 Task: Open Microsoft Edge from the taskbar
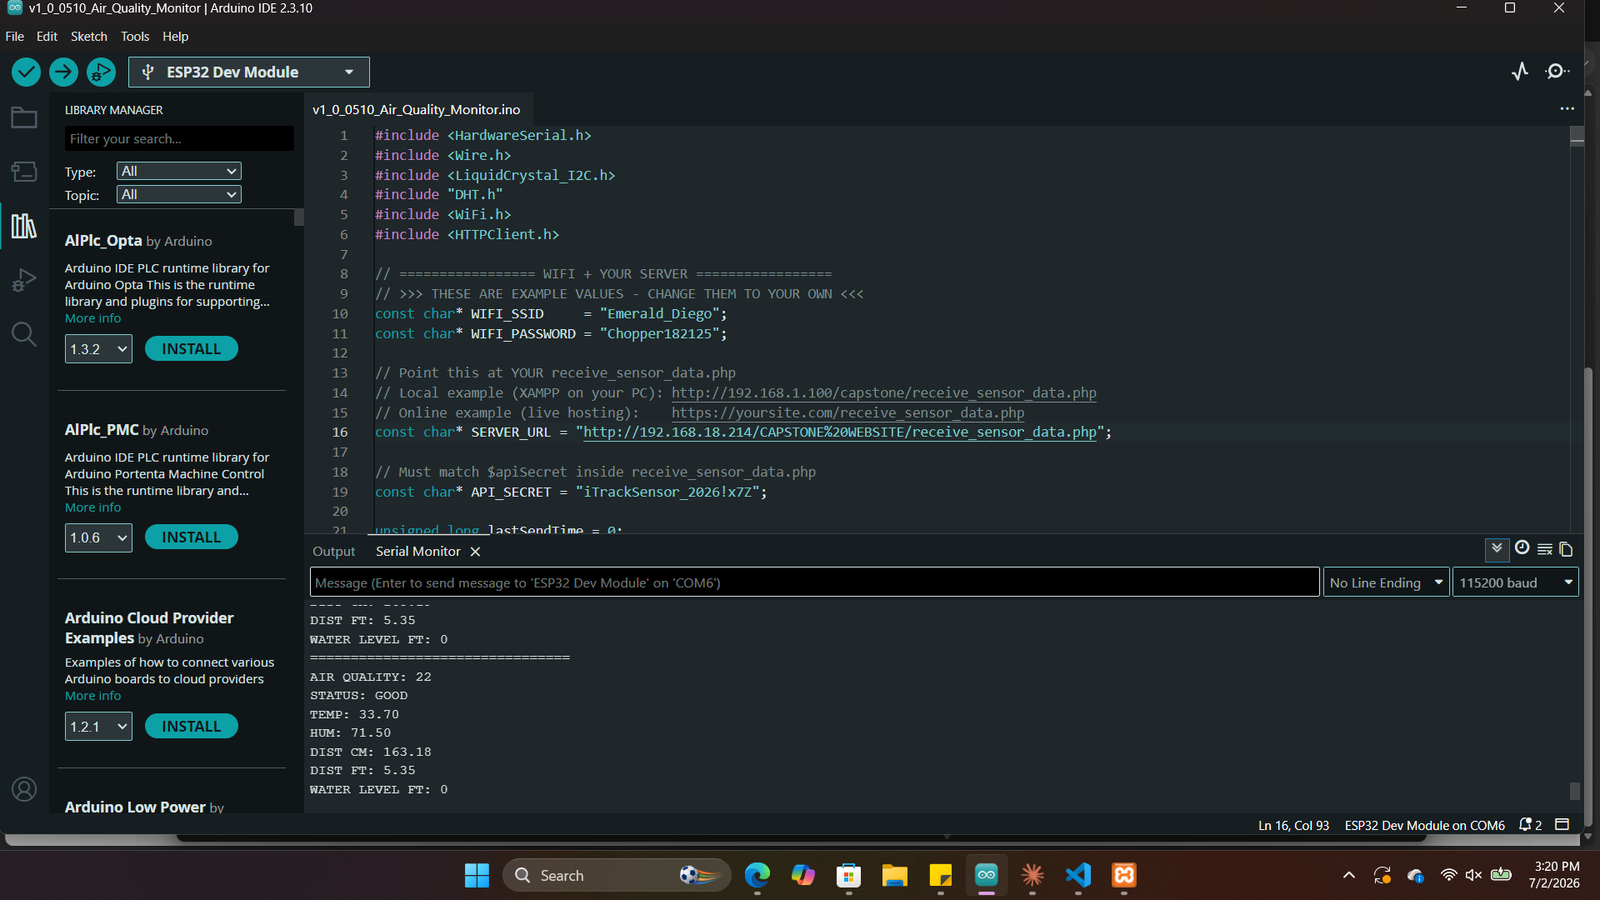(x=757, y=876)
